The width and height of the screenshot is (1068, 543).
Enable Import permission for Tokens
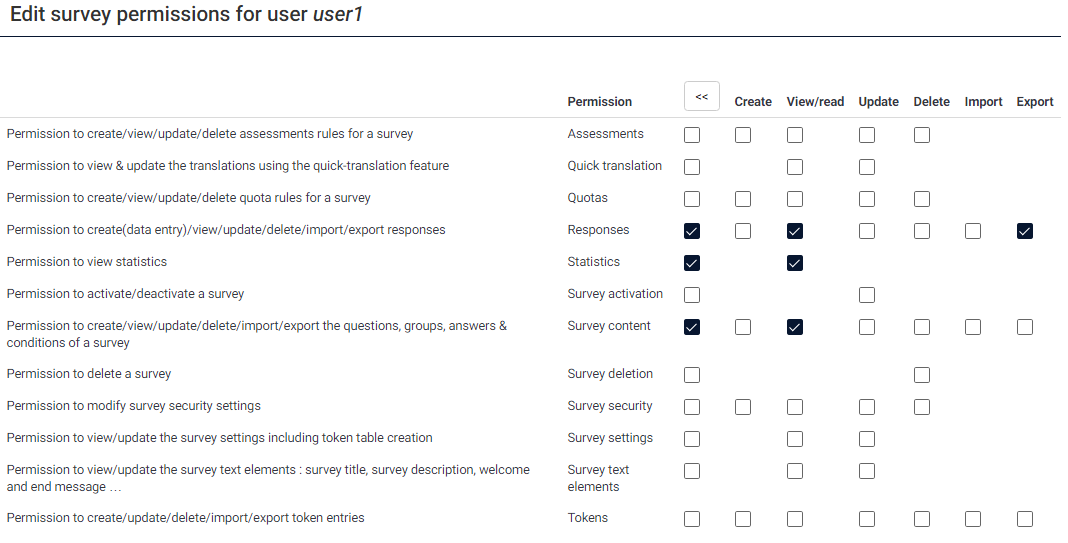[x=973, y=519]
